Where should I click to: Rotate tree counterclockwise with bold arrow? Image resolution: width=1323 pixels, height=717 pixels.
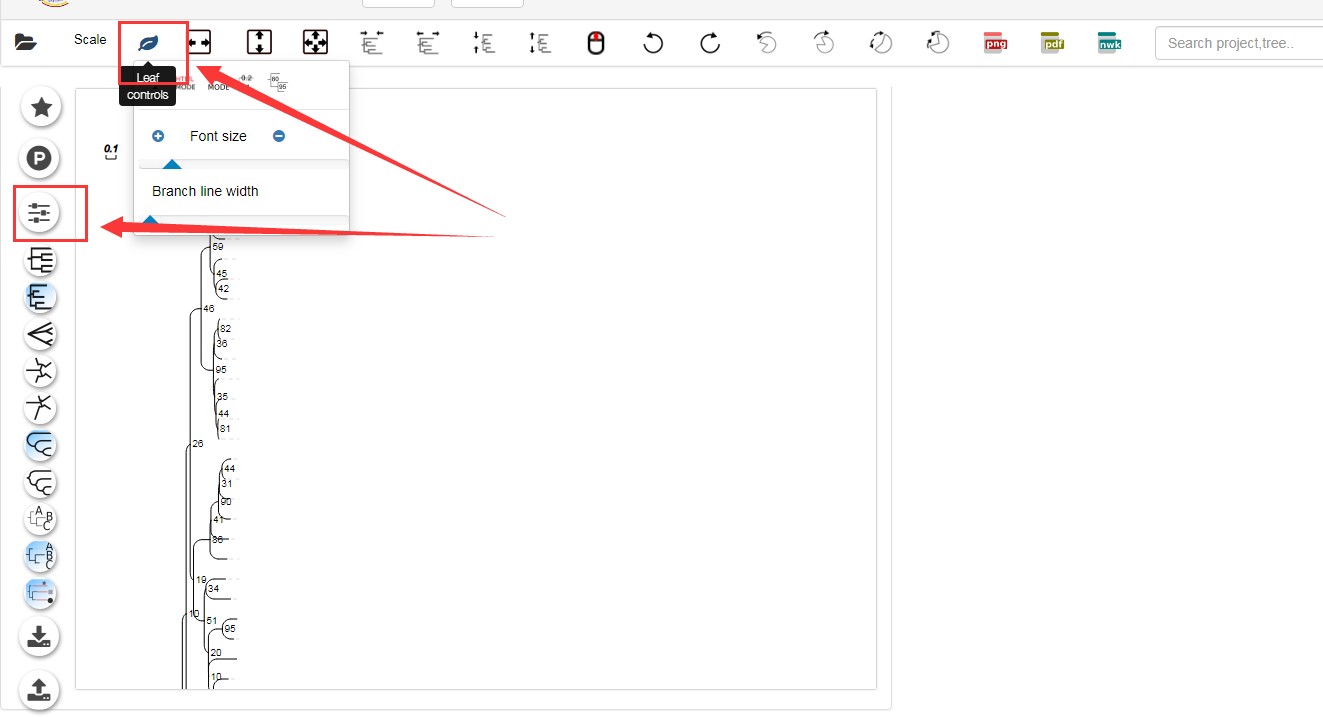coord(653,43)
